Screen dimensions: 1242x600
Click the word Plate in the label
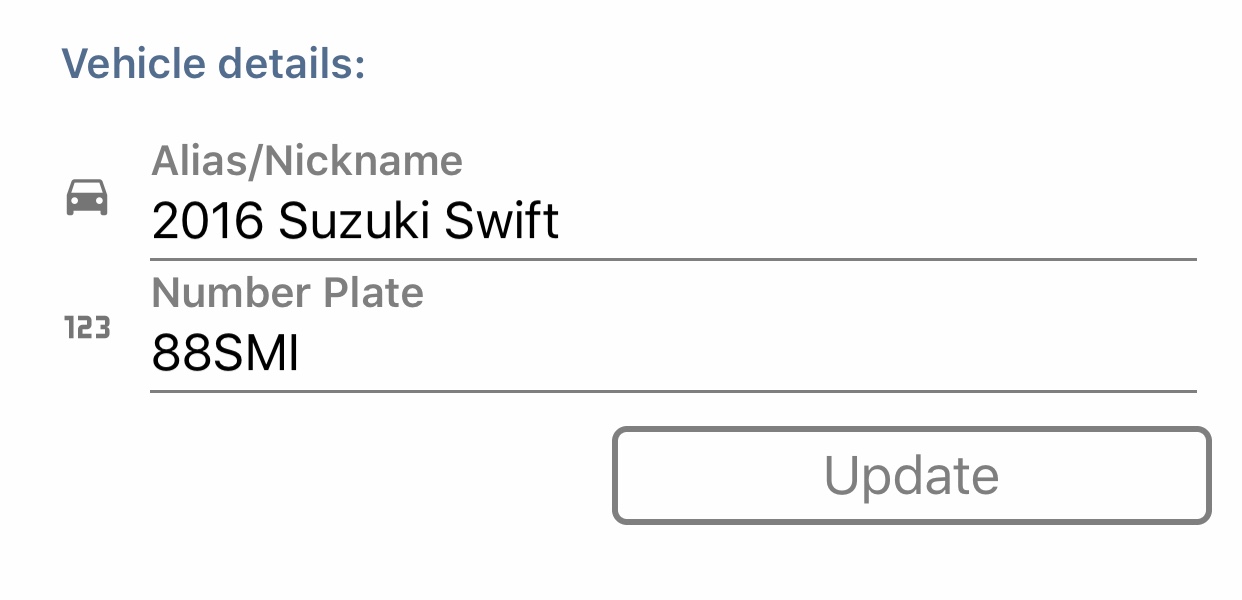click(x=374, y=293)
